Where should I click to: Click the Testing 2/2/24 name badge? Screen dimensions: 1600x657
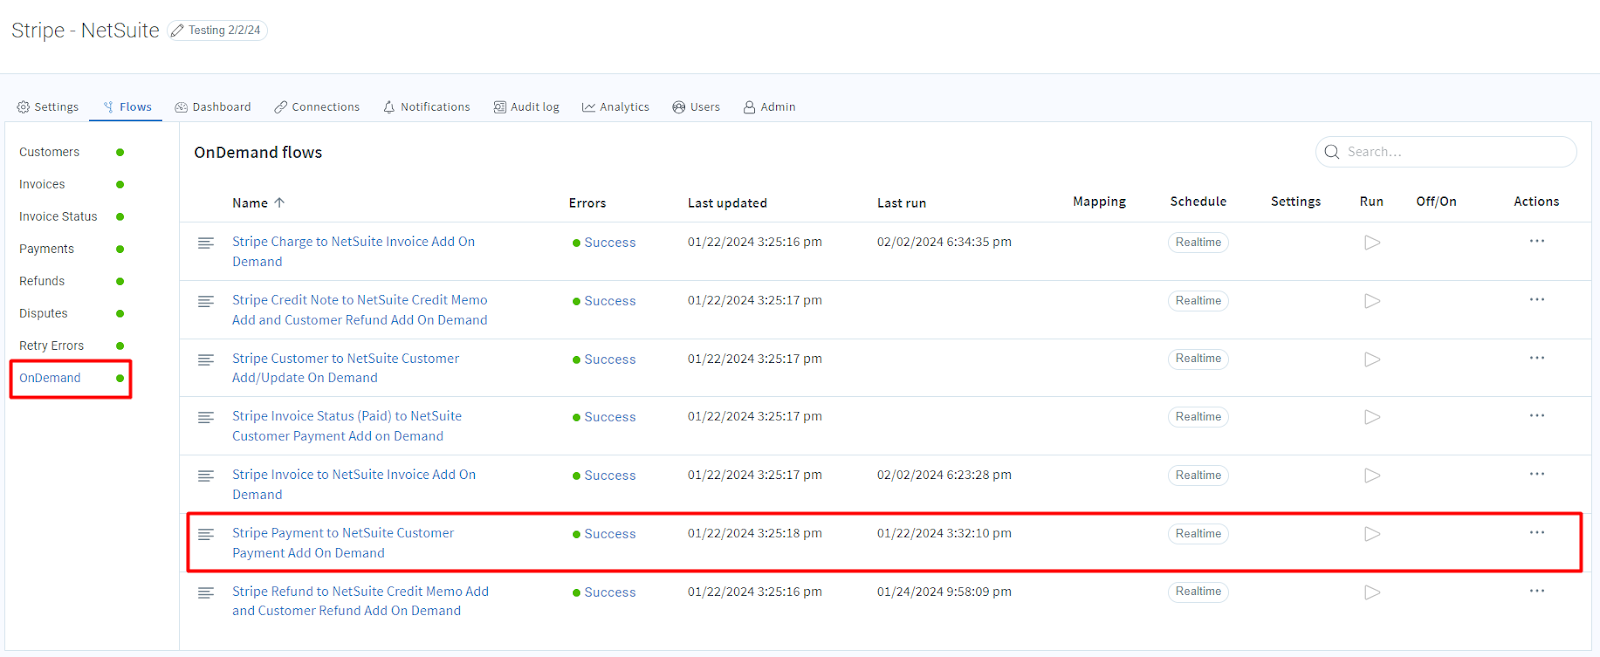pyautogui.click(x=217, y=31)
